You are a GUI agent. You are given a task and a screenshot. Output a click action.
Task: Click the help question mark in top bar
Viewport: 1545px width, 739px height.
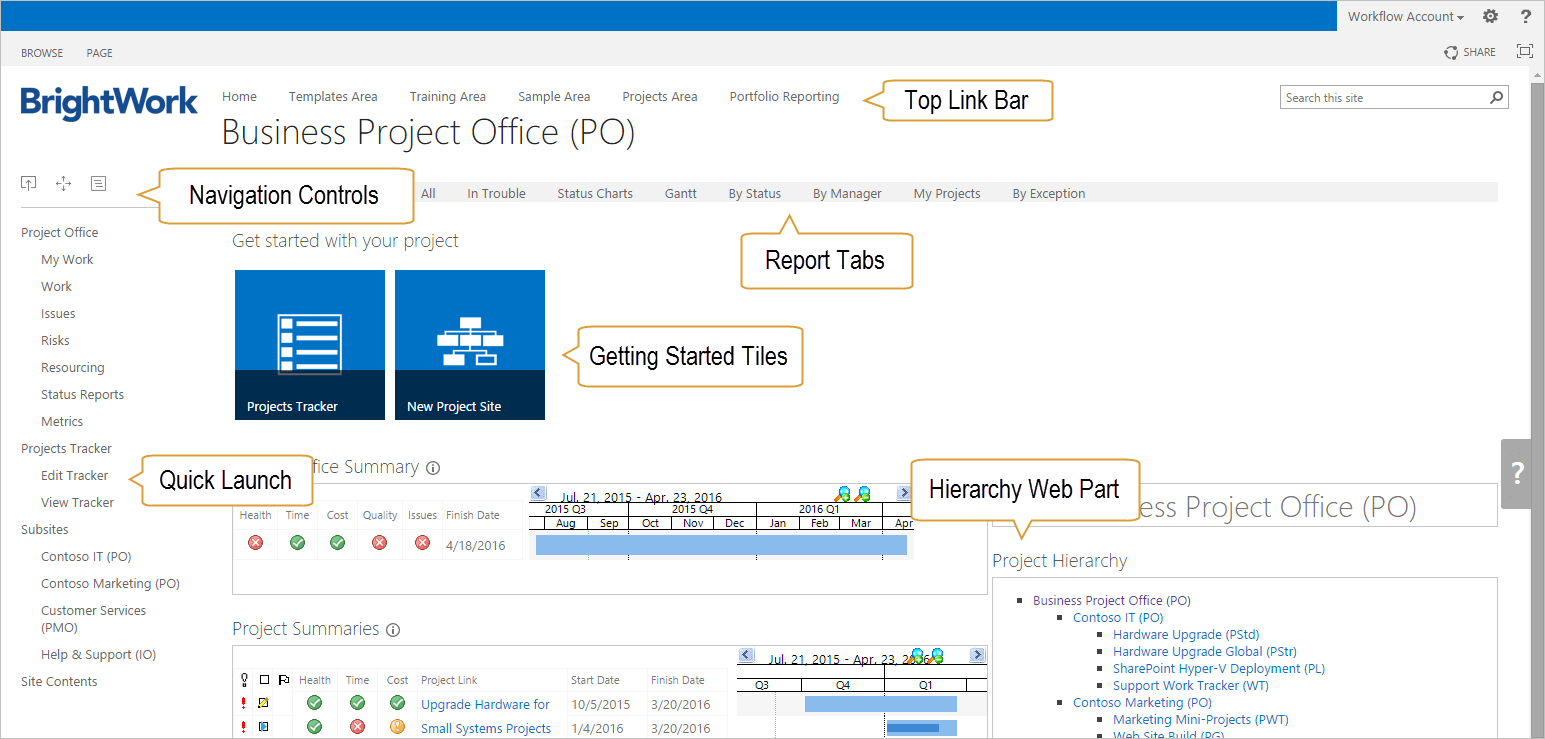(x=1526, y=16)
